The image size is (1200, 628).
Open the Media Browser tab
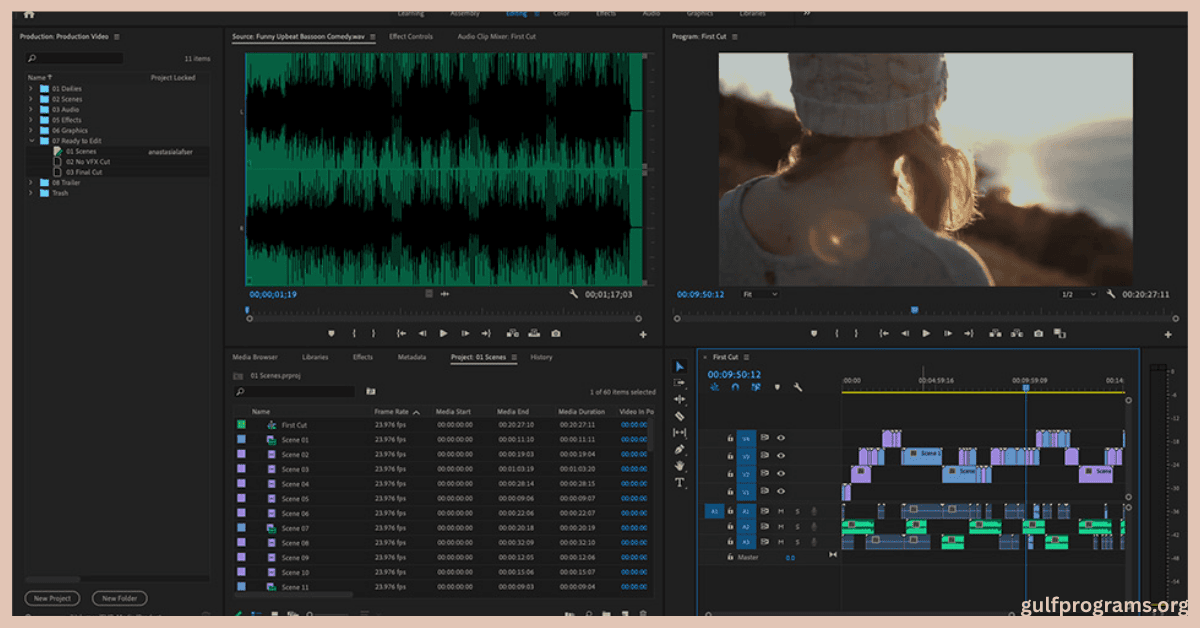tap(255, 357)
